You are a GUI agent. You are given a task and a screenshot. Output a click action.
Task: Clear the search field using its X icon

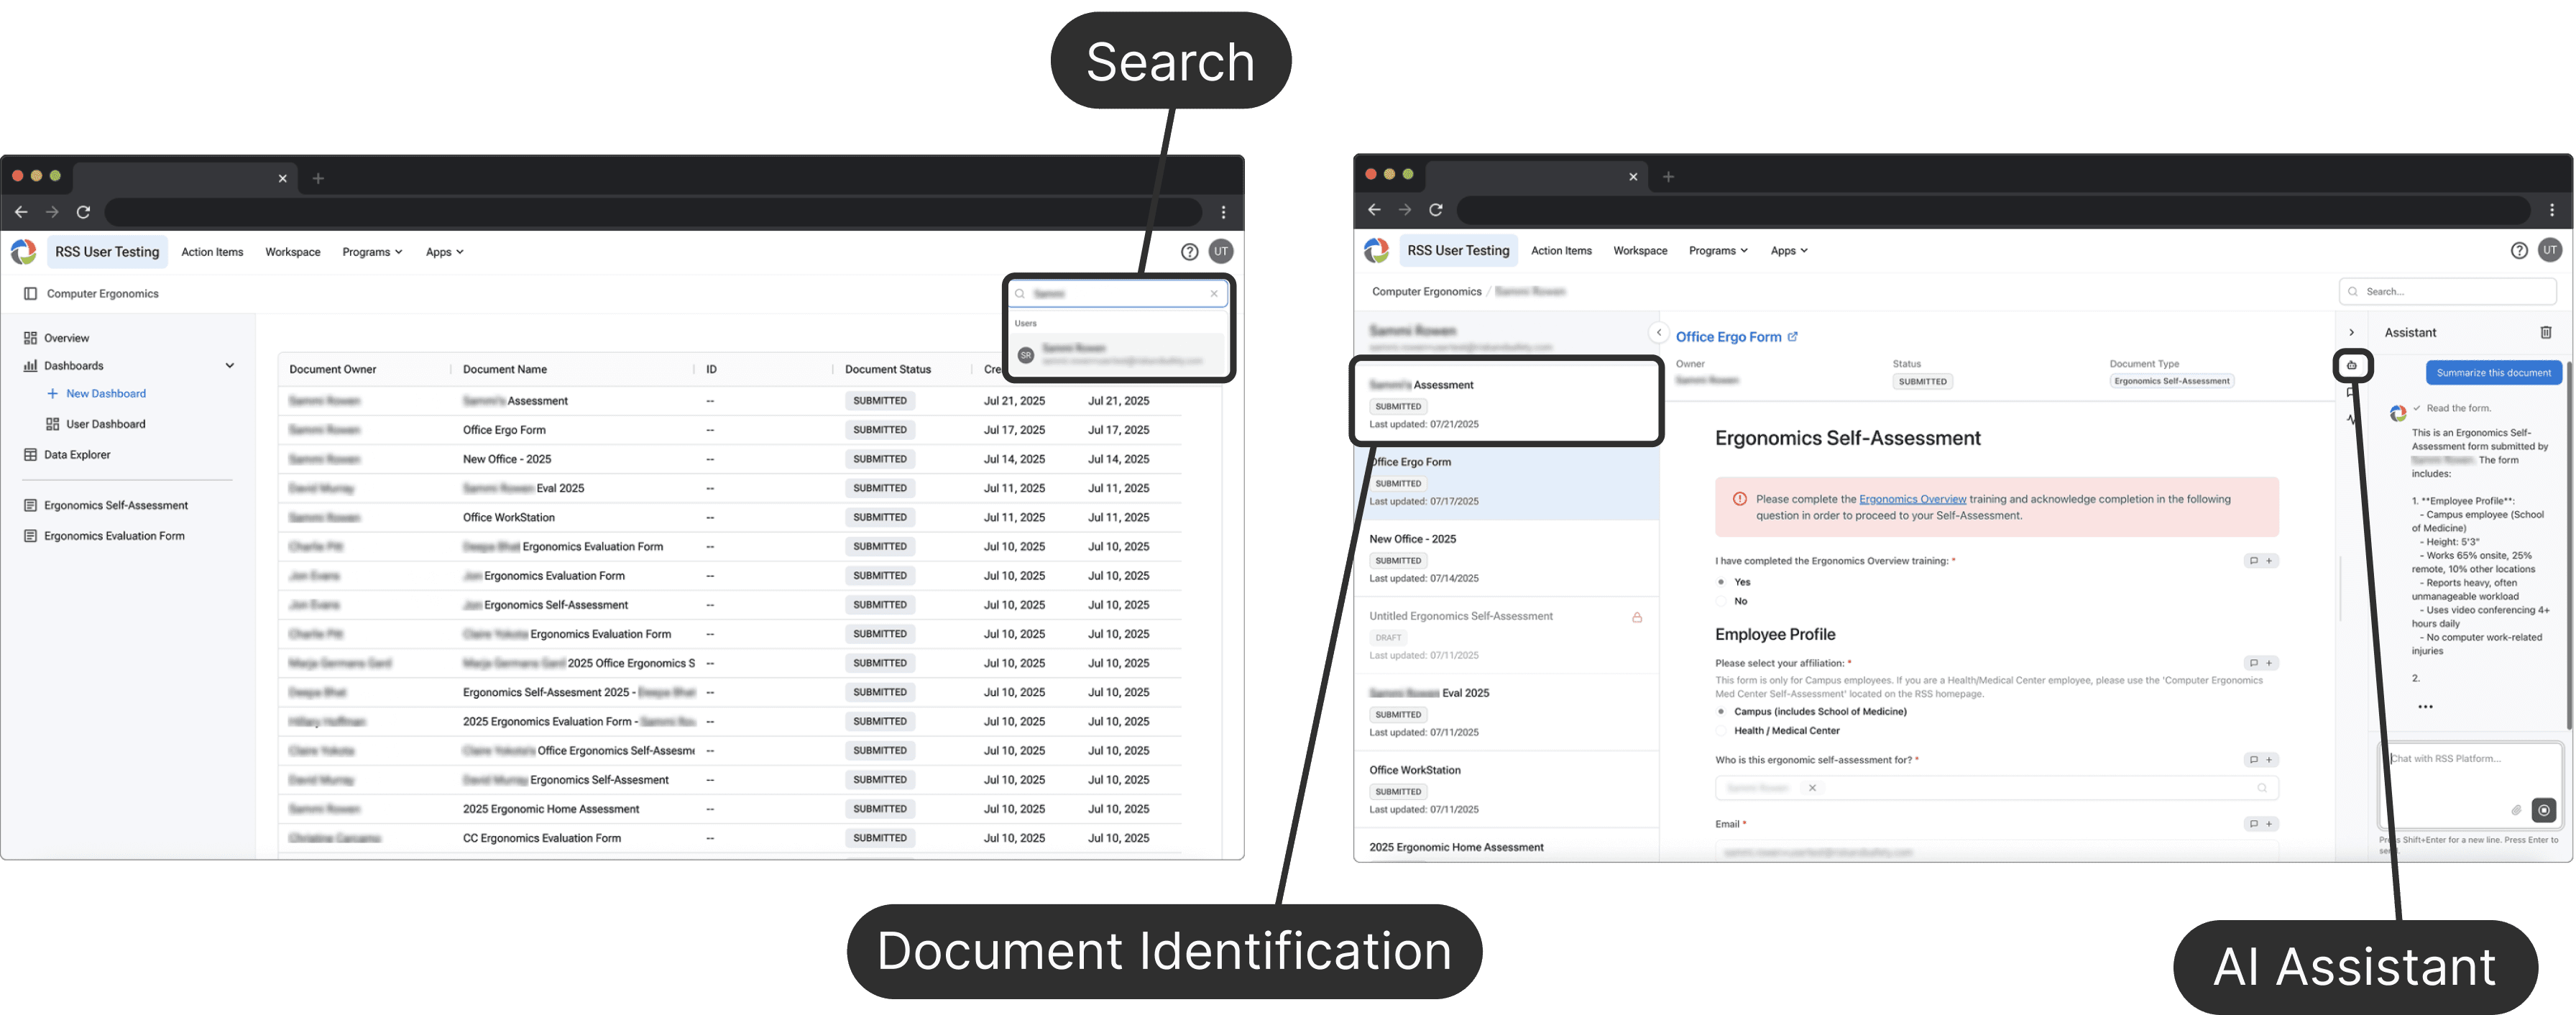pyautogui.click(x=1214, y=294)
